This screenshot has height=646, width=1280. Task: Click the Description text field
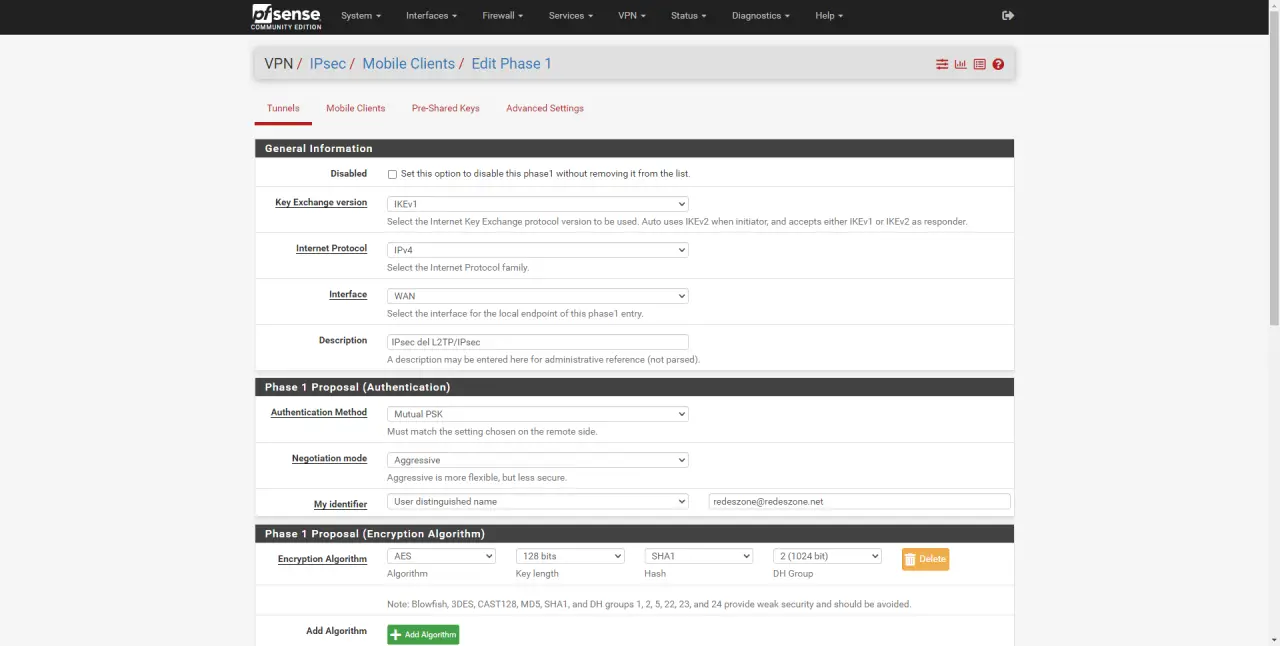point(537,342)
